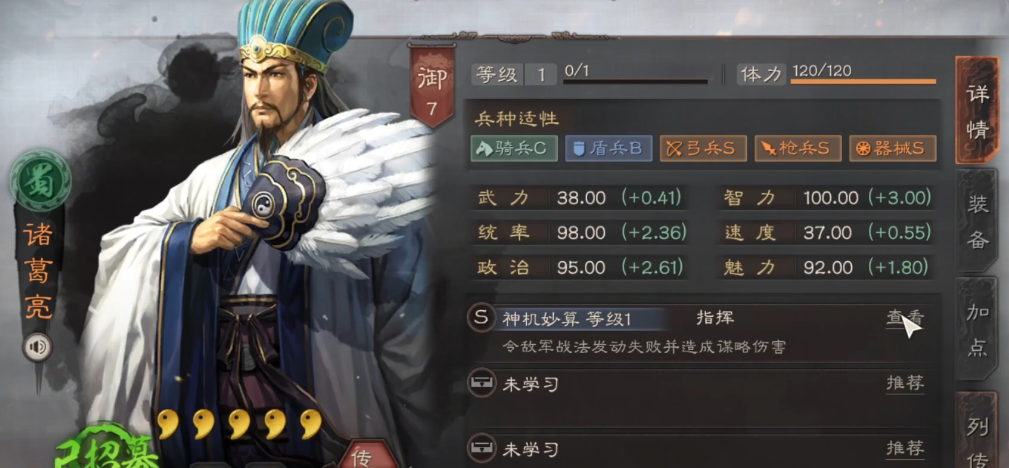This screenshot has height=468, width=1009.
Task: Switch to the 加点 attribute points tab
Action: (x=977, y=330)
